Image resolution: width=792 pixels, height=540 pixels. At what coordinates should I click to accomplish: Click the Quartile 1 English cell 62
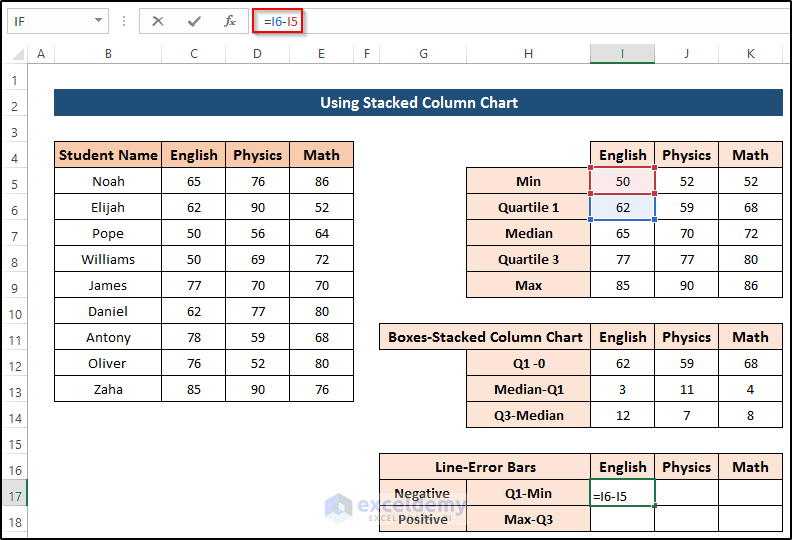coord(622,207)
